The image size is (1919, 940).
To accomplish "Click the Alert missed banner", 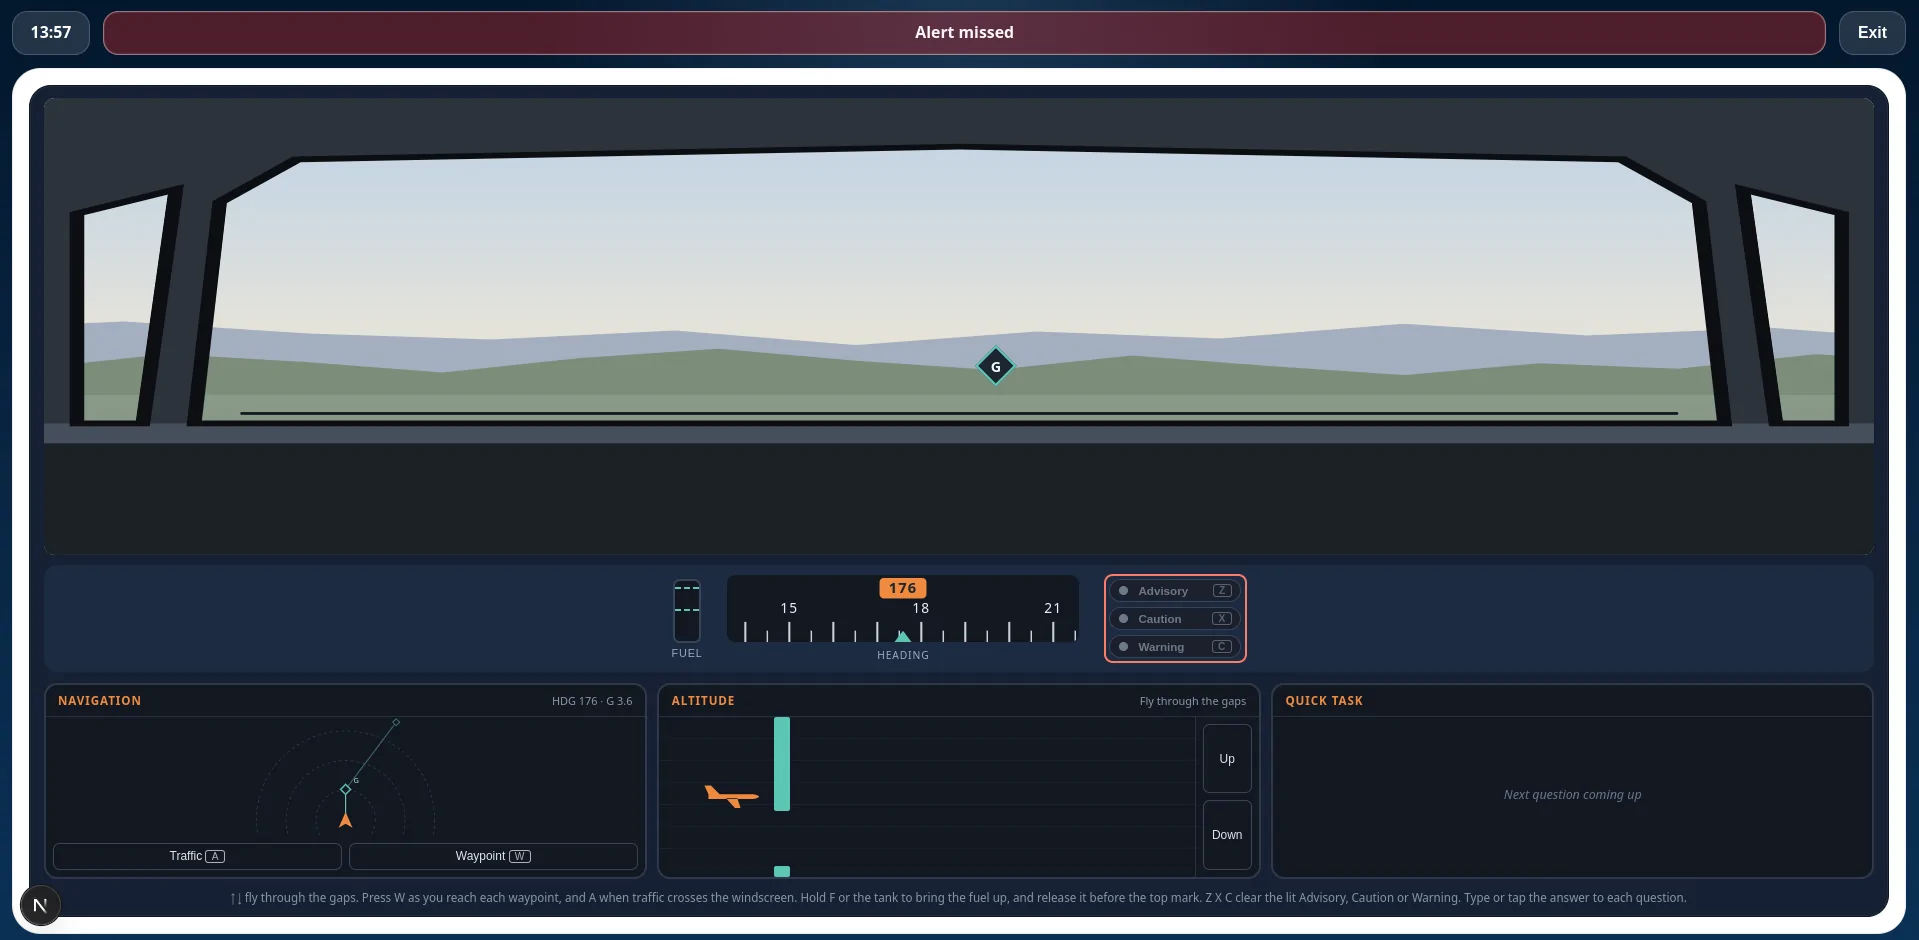I will (x=964, y=33).
